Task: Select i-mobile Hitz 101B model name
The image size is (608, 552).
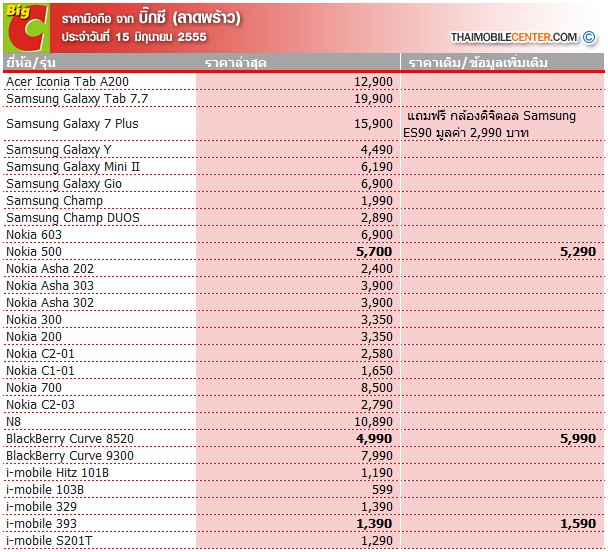Action: point(57,473)
